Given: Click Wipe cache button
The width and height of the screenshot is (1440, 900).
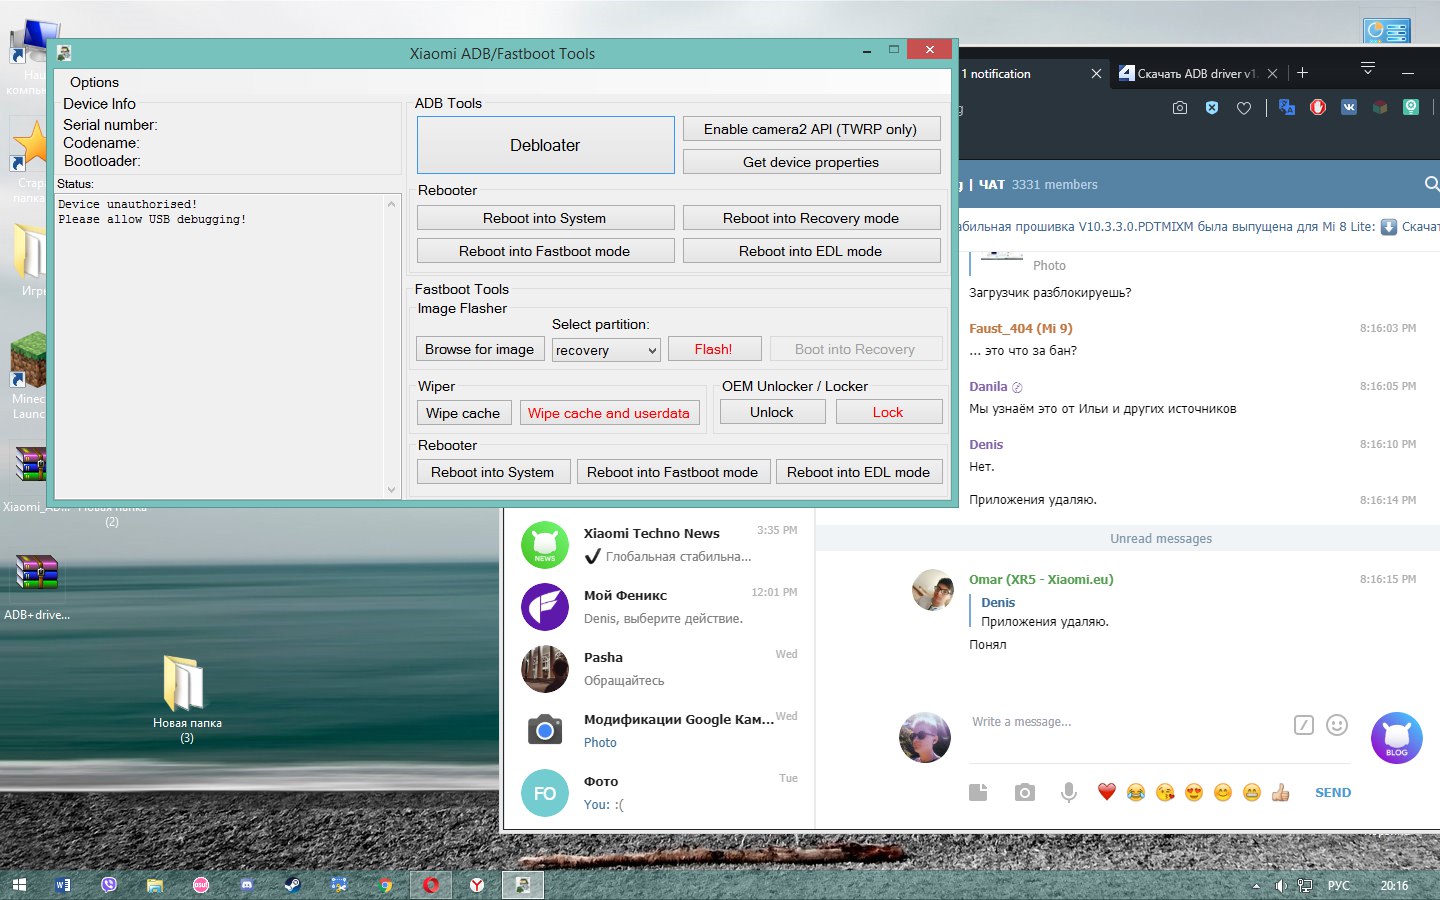Looking at the screenshot, I should click(x=463, y=413).
